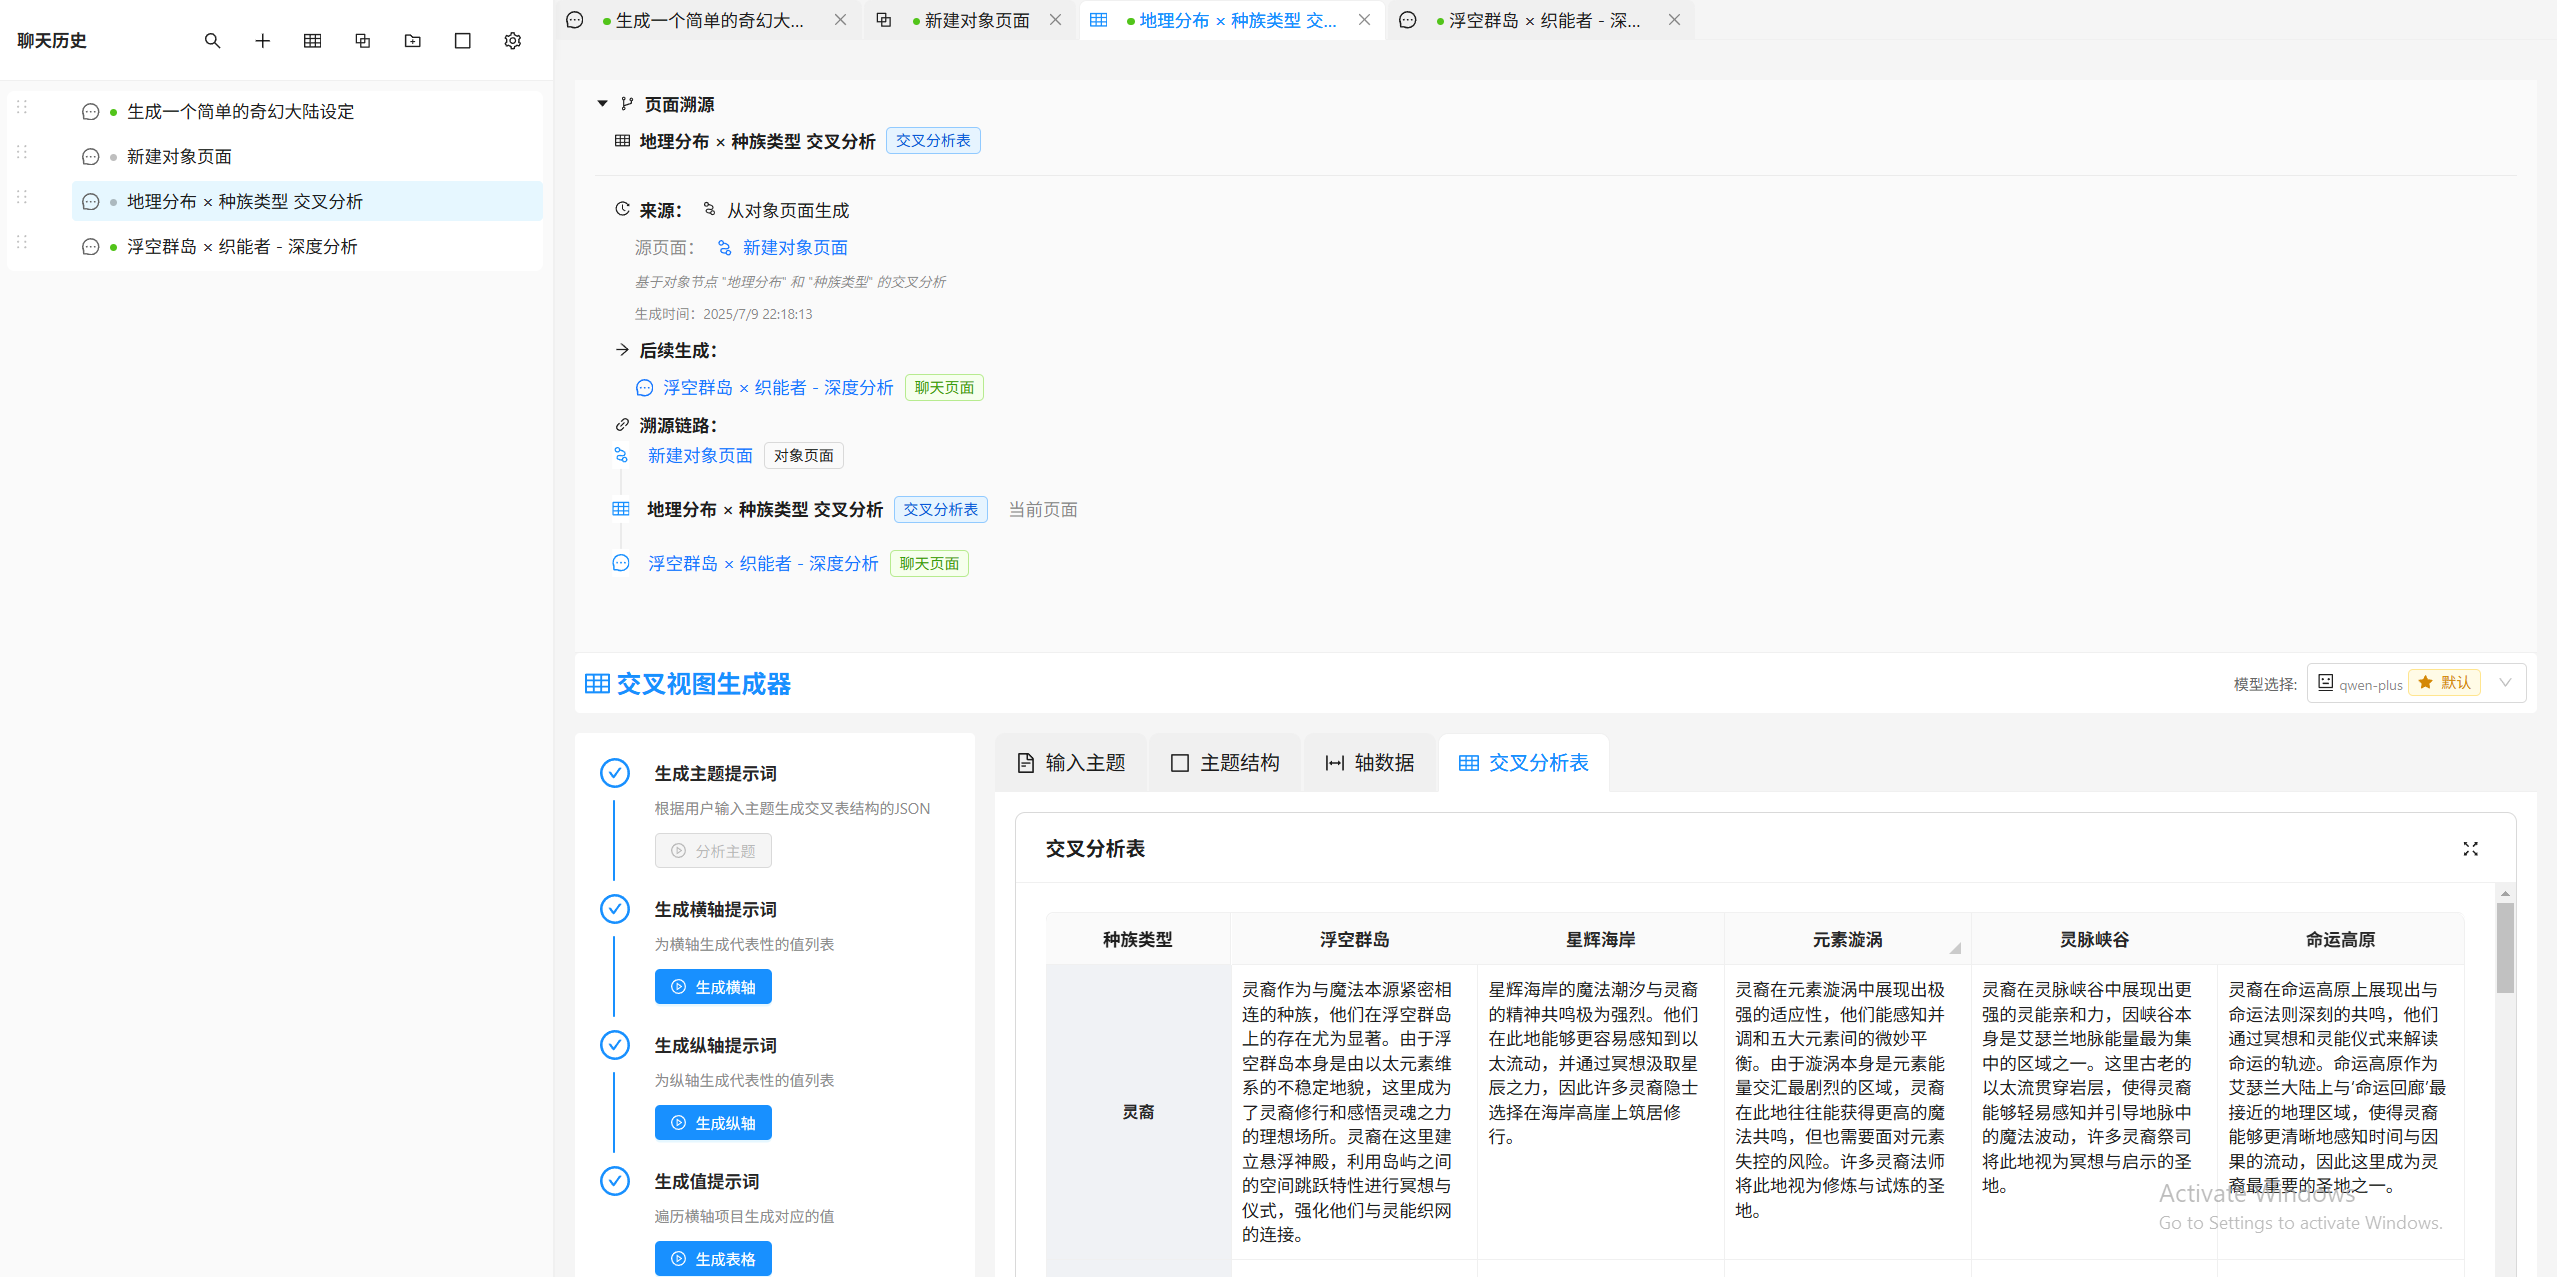
Task: Open settings gear in chat history header
Action: [x=512, y=41]
